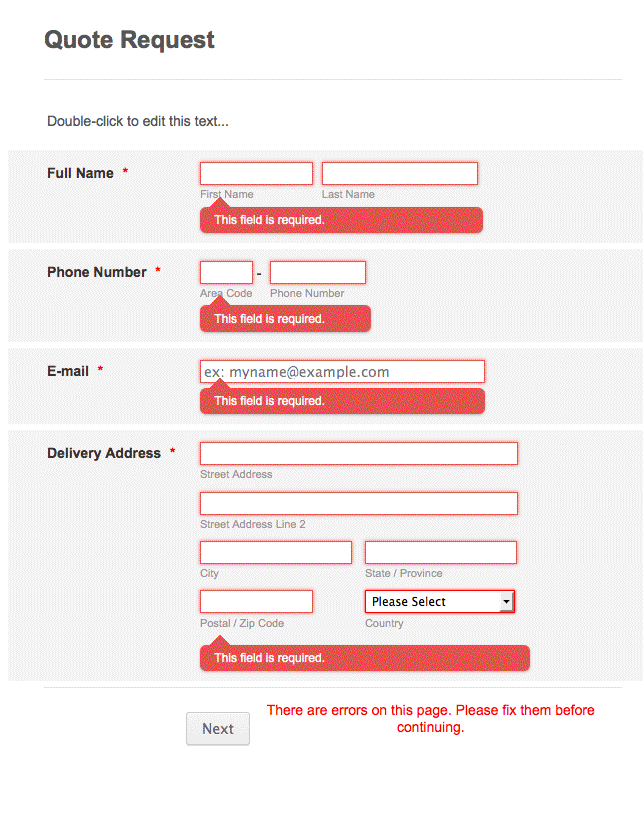The width and height of the screenshot is (643, 827).
Task: Click the Last Name input box
Action: pyautogui.click(x=399, y=173)
